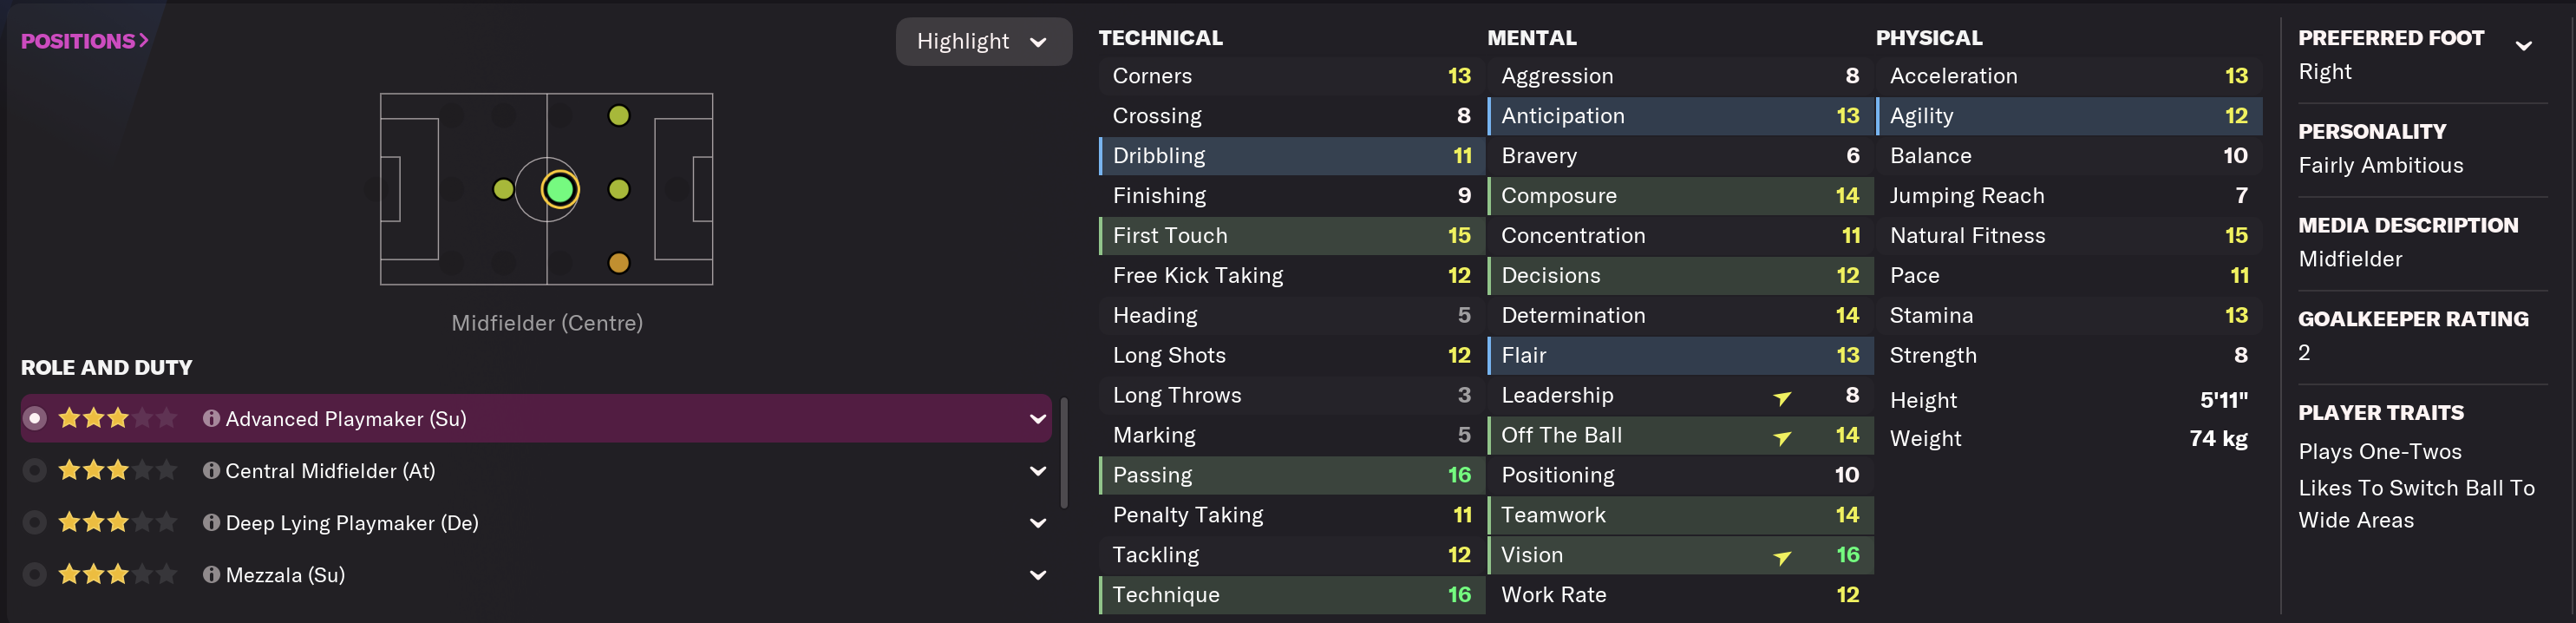Click the bright green centre midfield position dot
2576x623 pixels.
point(560,189)
